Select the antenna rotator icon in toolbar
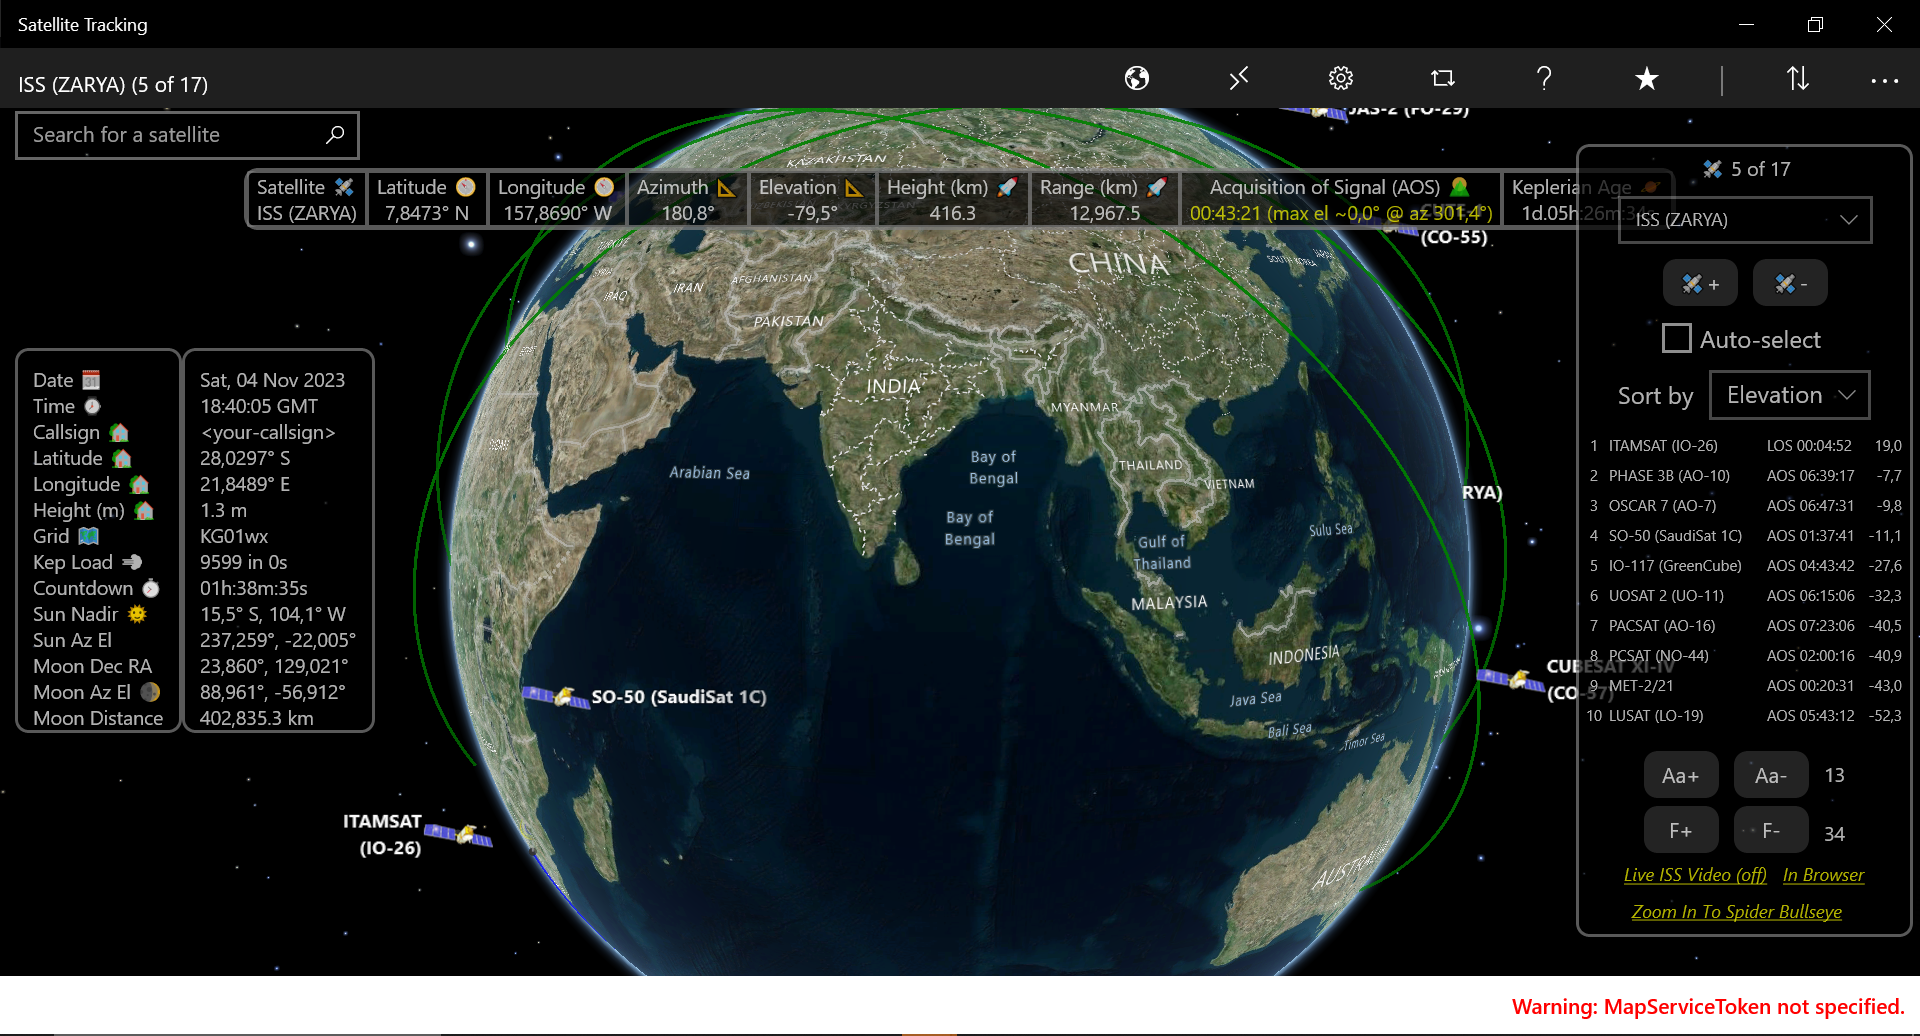 coord(1239,78)
